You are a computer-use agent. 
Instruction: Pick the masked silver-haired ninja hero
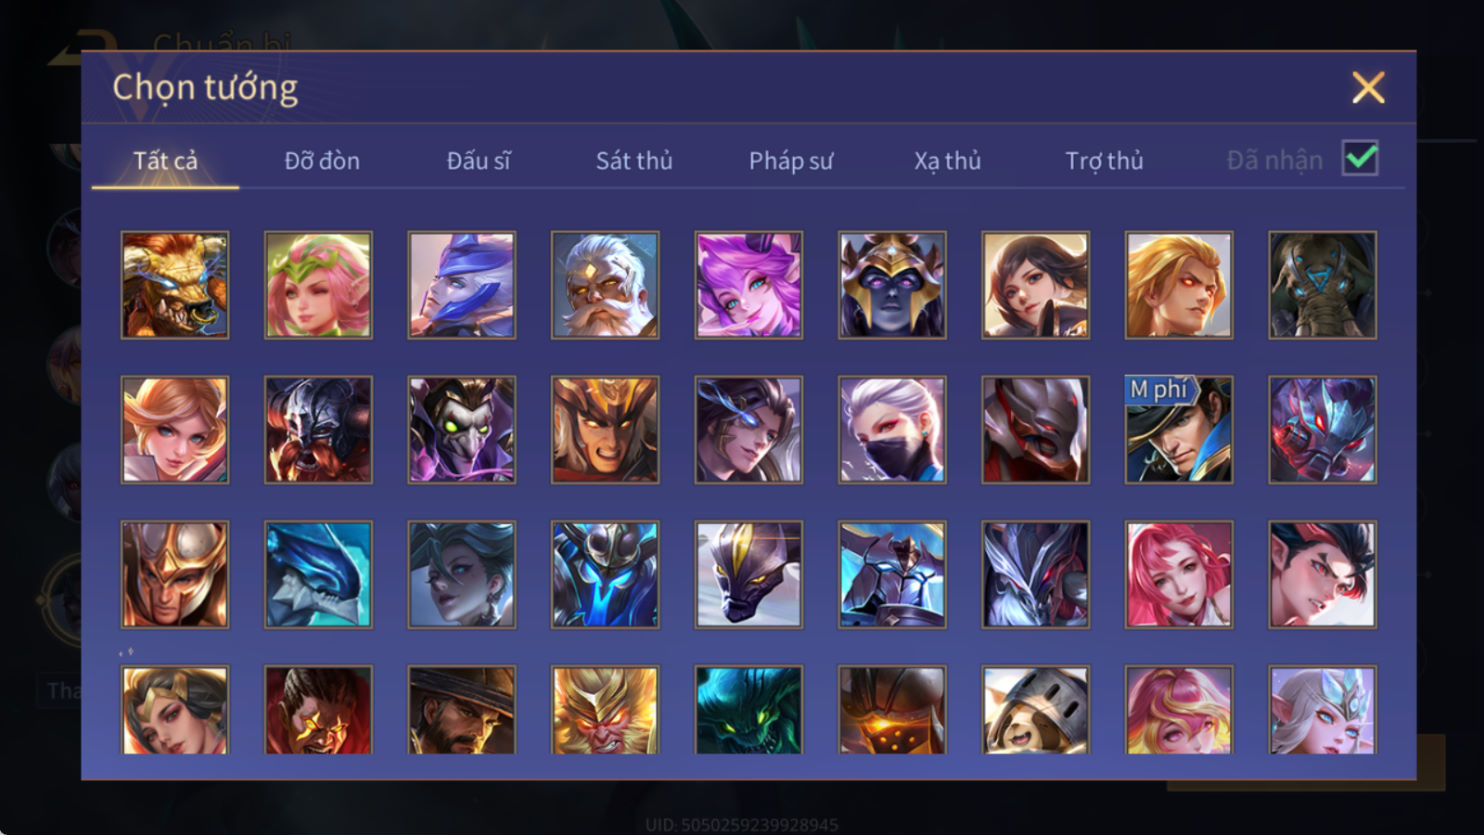(x=892, y=430)
